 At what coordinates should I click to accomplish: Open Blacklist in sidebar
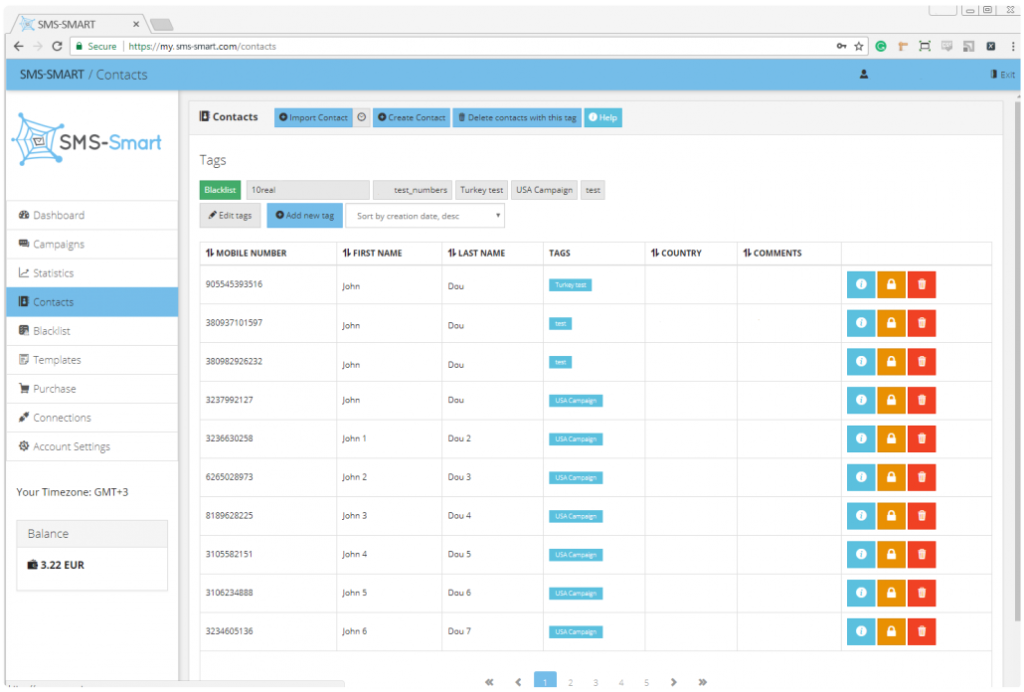click(92, 331)
